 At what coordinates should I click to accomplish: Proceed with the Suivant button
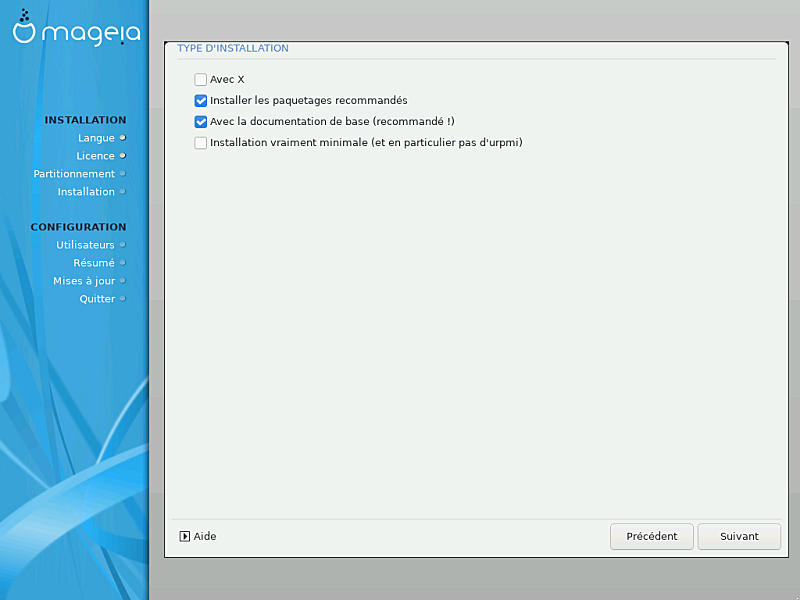pos(739,536)
